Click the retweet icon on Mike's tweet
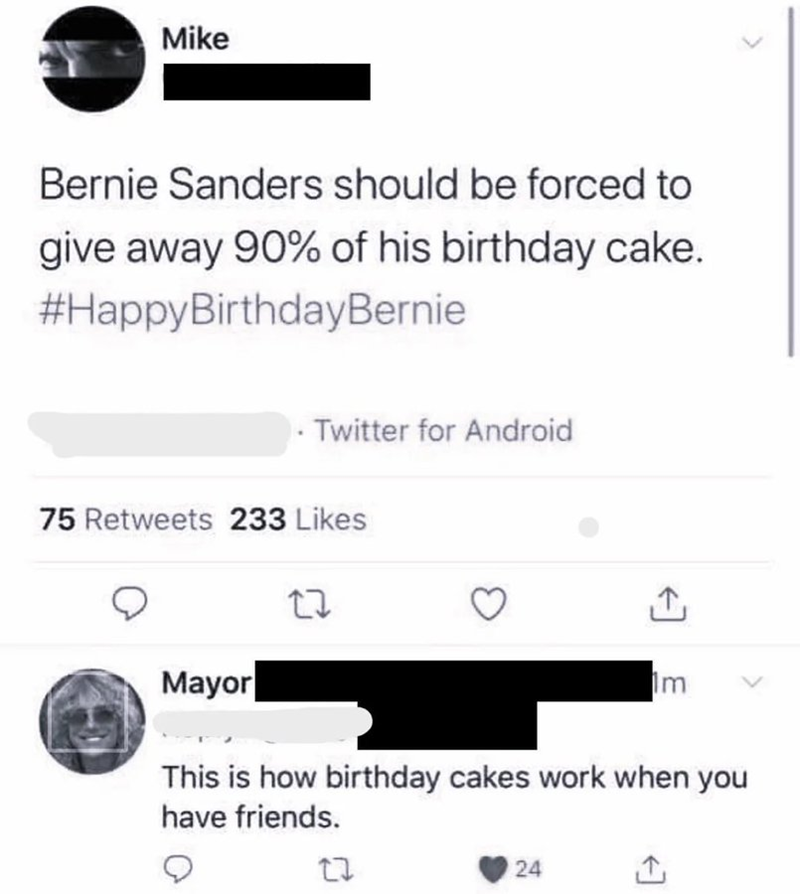Image resolution: width=800 pixels, height=894 pixels. click(309, 603)
